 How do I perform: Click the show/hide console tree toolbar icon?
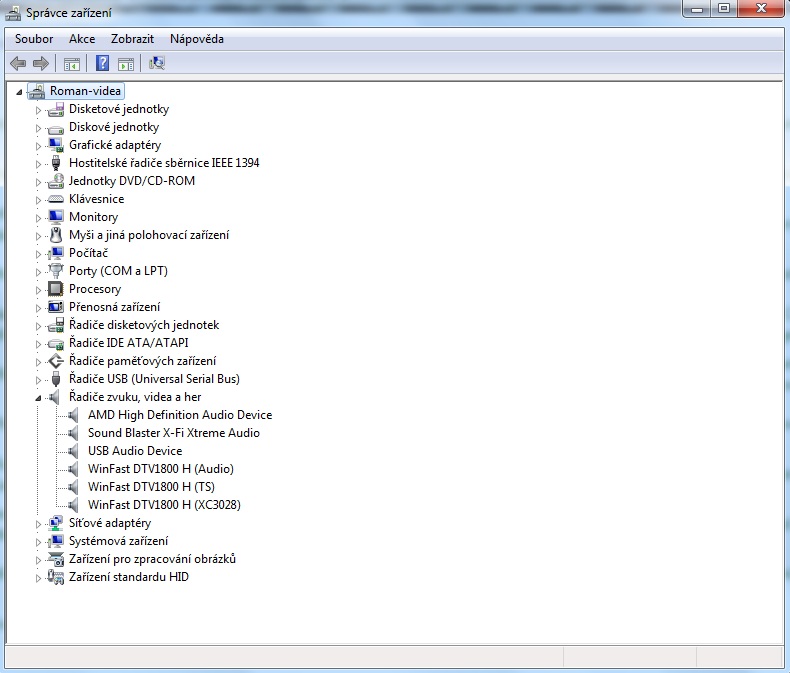72,63
